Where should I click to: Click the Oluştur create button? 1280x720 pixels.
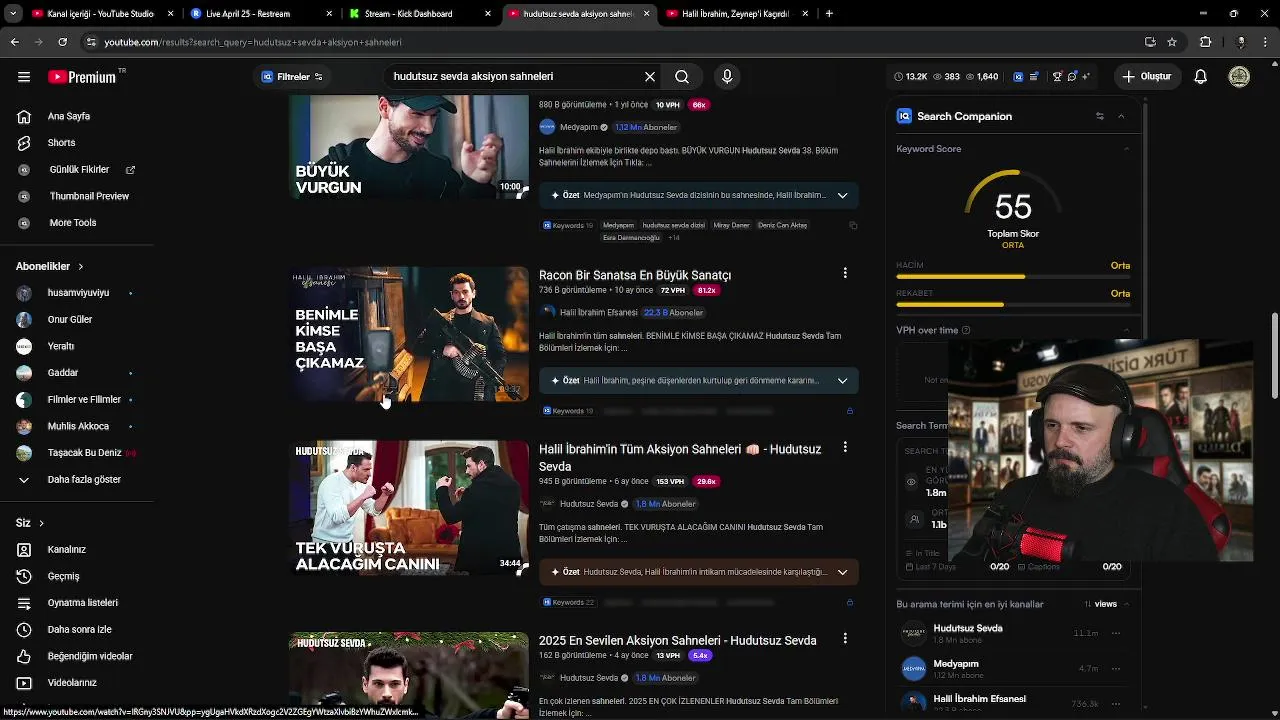[1146, 76]
